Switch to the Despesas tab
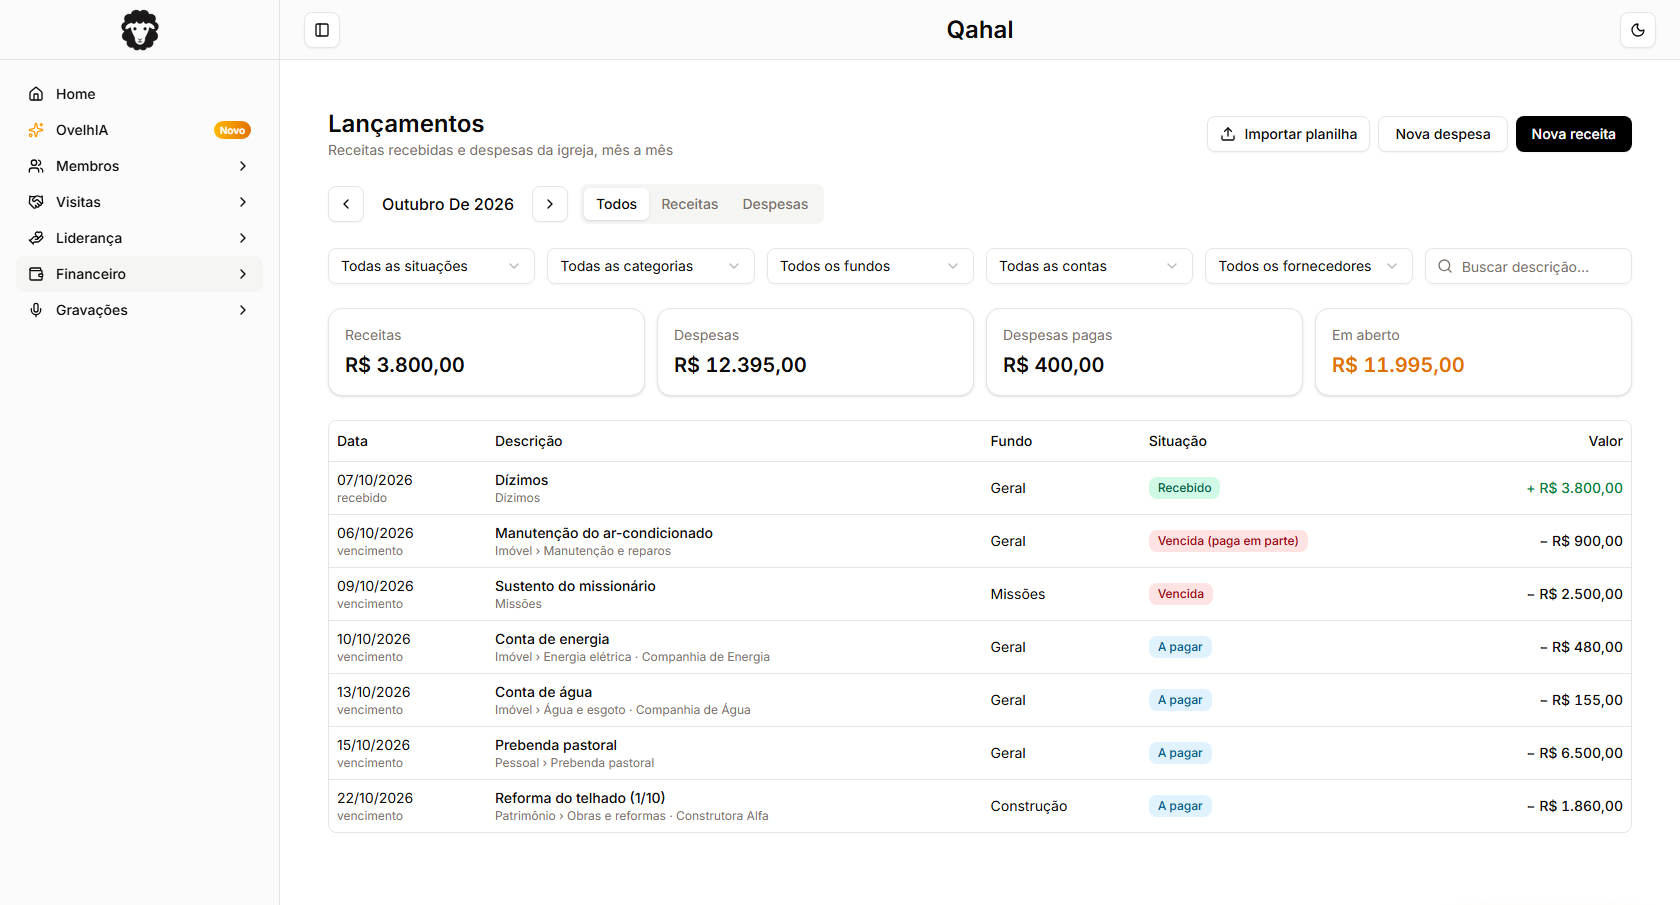 [x=775, y=204]
